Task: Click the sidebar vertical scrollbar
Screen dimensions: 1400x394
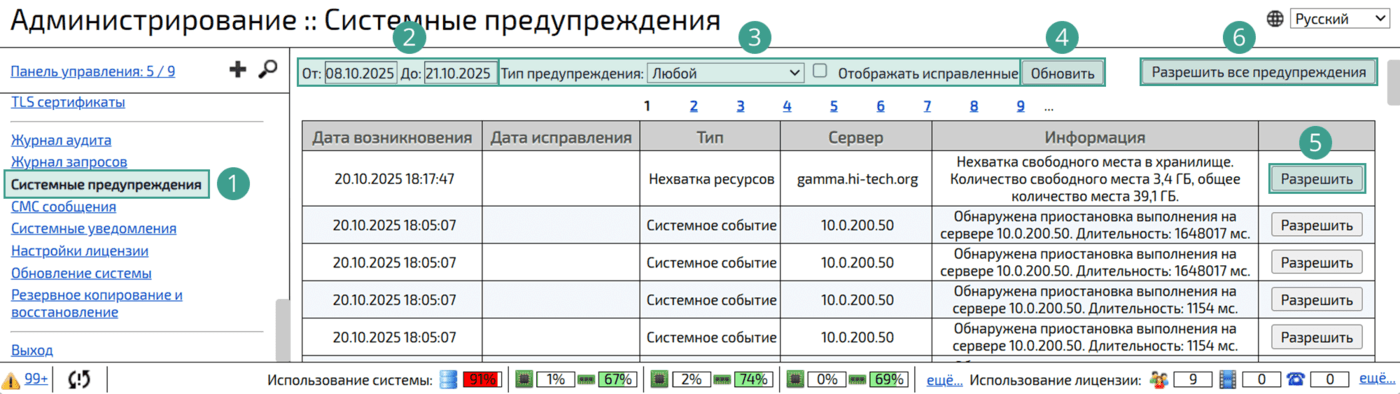Action: coord(283,330)
